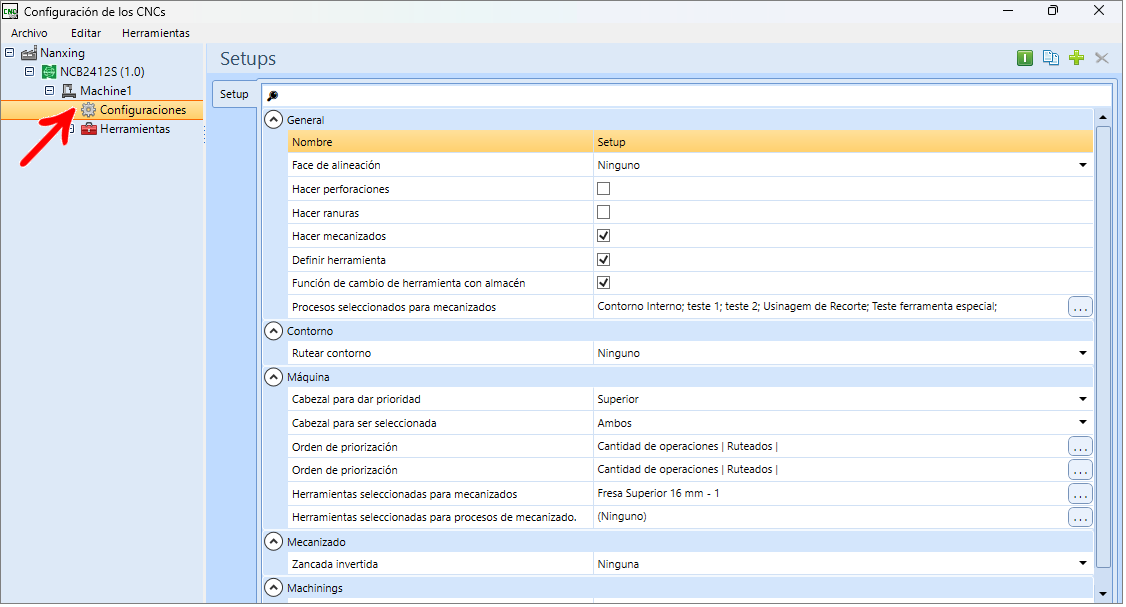Click the copy setup icon
Screen dimensions: 1126x607
1051,58
